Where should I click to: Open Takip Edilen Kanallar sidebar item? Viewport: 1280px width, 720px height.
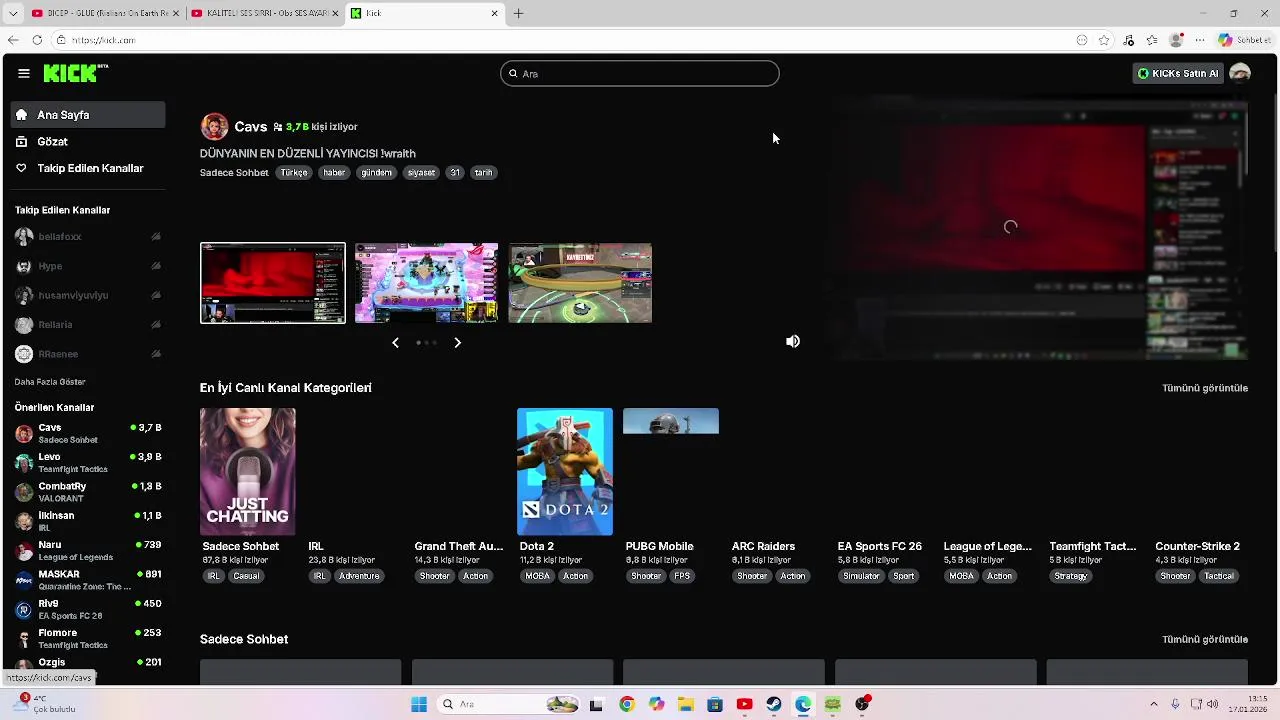[88, 168]
